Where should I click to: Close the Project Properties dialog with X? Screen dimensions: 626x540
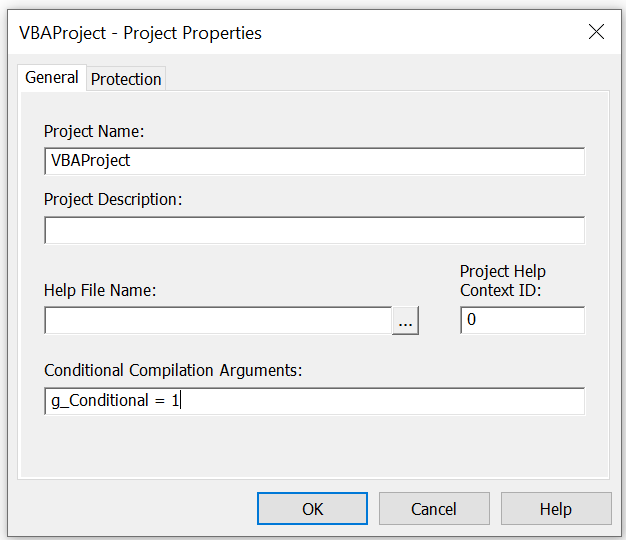click(596, 32)
